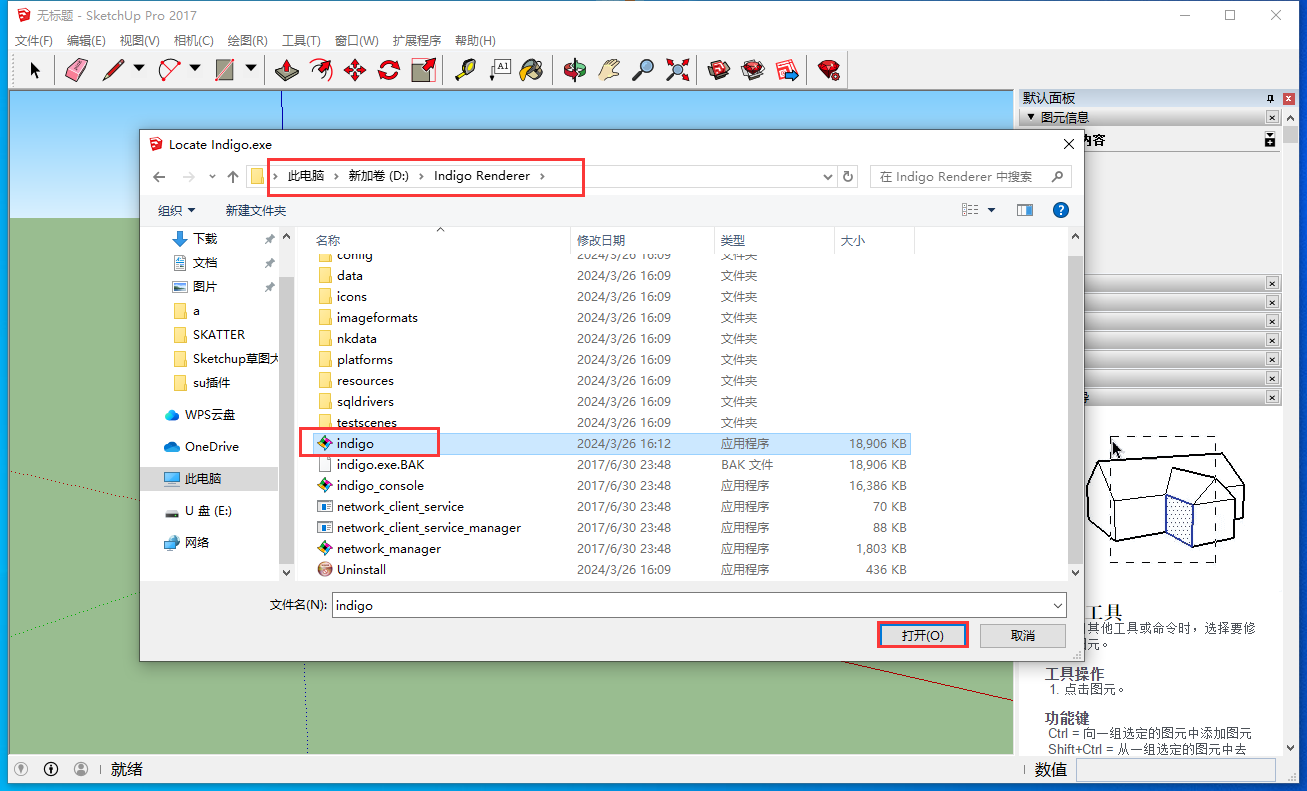Click the Zoom Extents tool
The image size is (1307, 791).
(677, 70)
